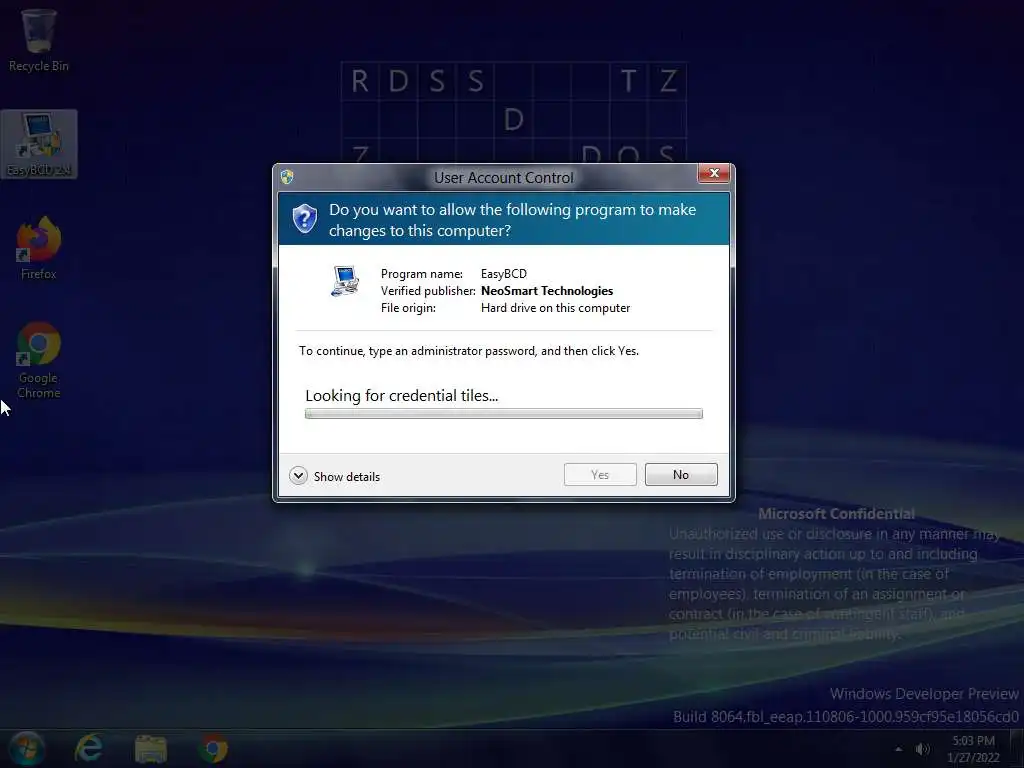The height and width of the screenshot is (768, 1024).
Task: Click the show desktop strip beside the clock
Action: 1016,749
